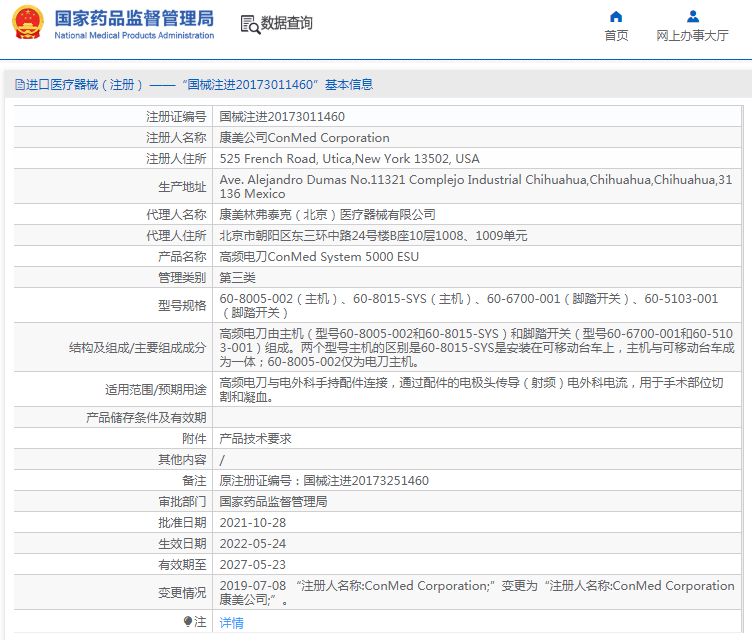This screenshot has height=640, width=752.
Task: Click 产品技术要求 in the 附件 row
Action: [255, 439]
